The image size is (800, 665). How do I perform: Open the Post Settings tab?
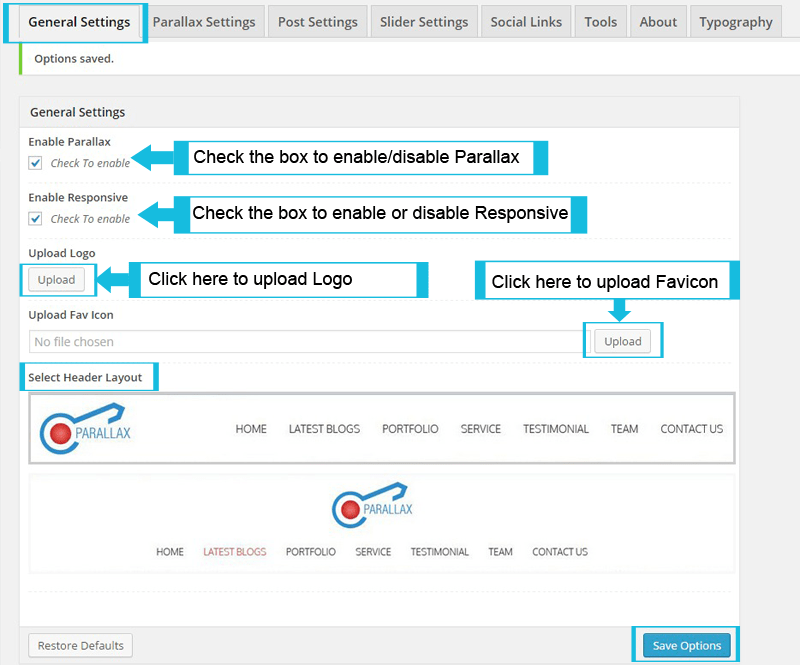pyautogui.click(x=317, y=22)
